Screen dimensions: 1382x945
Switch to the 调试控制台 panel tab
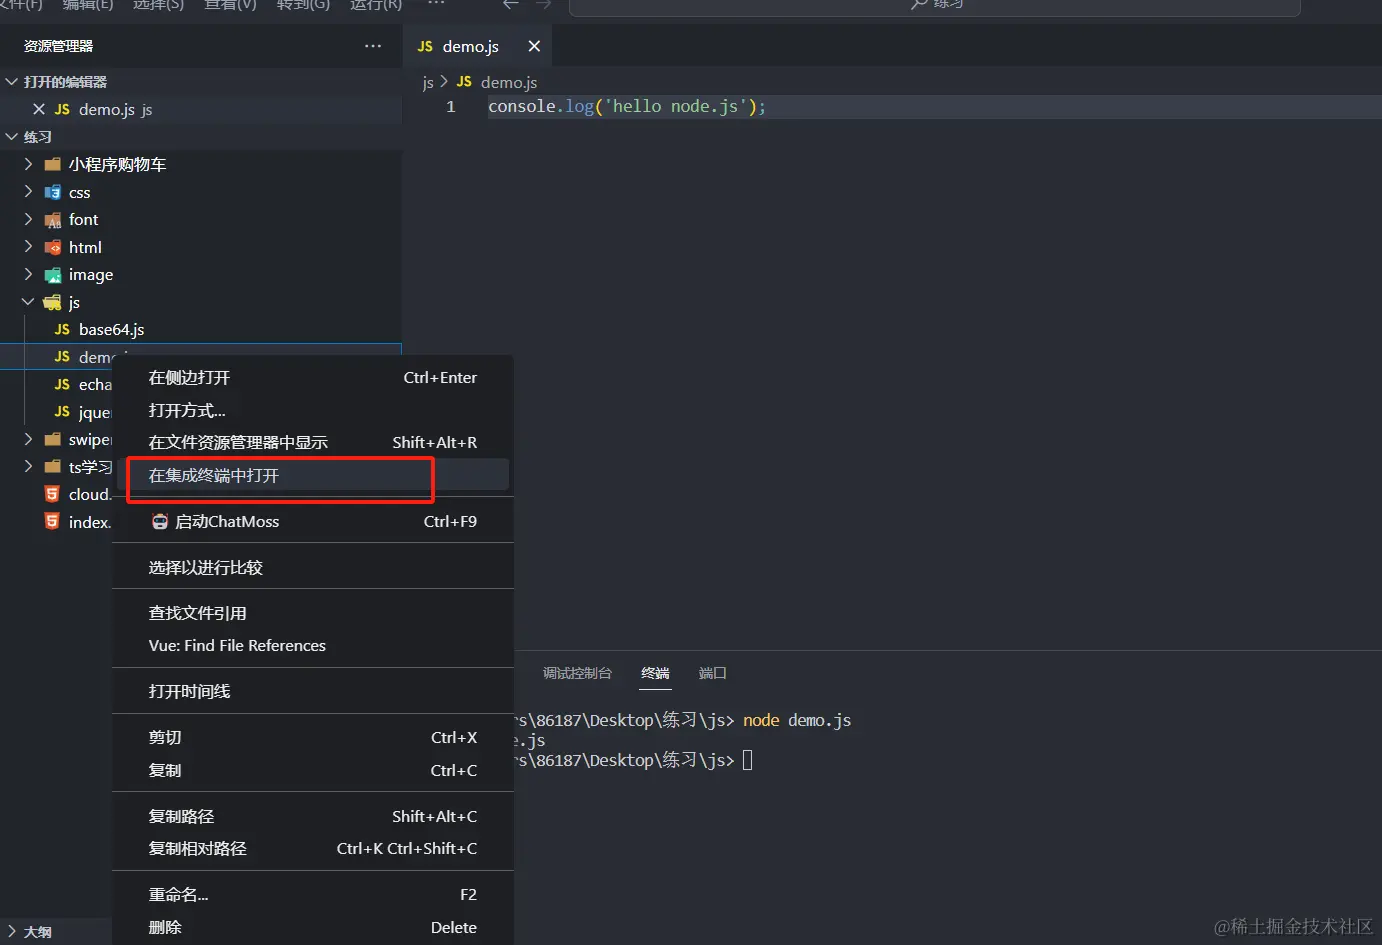pos(577,673)
